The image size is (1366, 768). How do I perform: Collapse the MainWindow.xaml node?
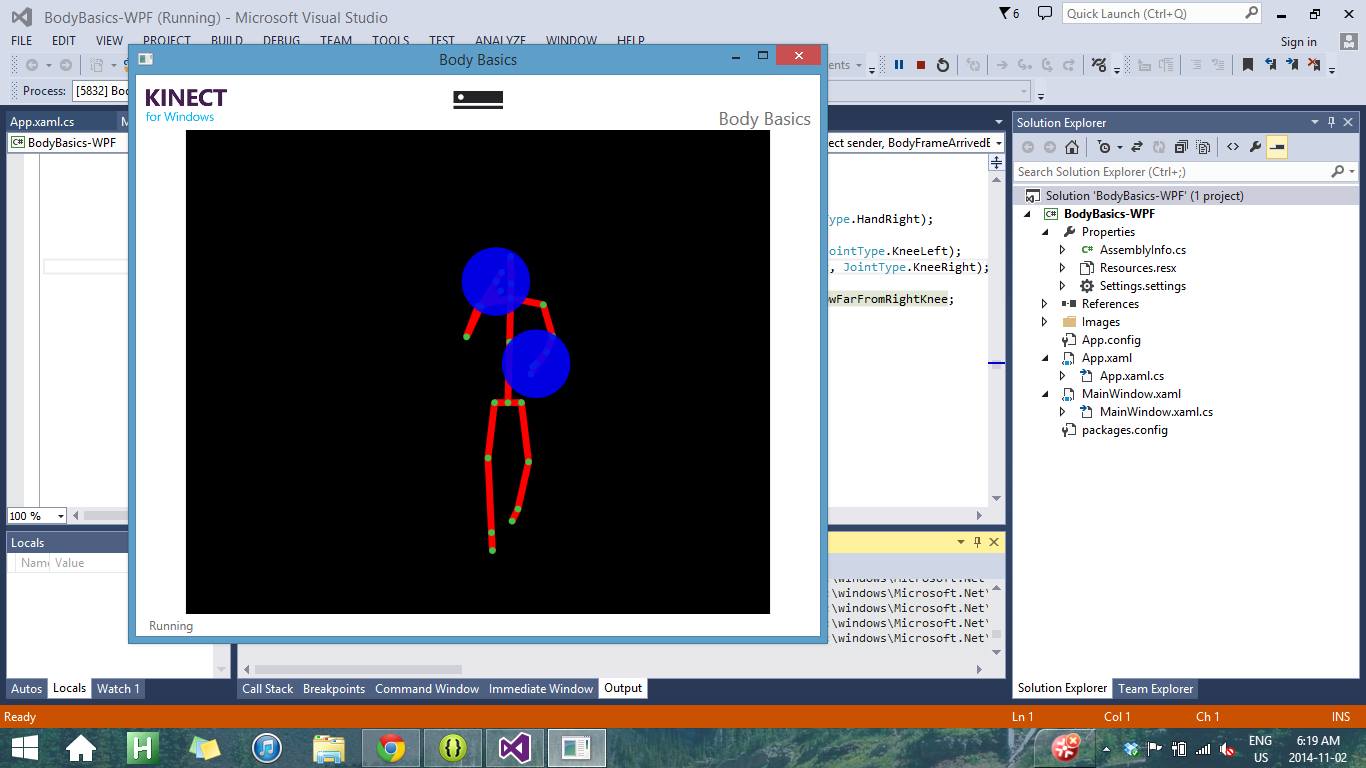pyautogui.click(x=1046, y=394)
